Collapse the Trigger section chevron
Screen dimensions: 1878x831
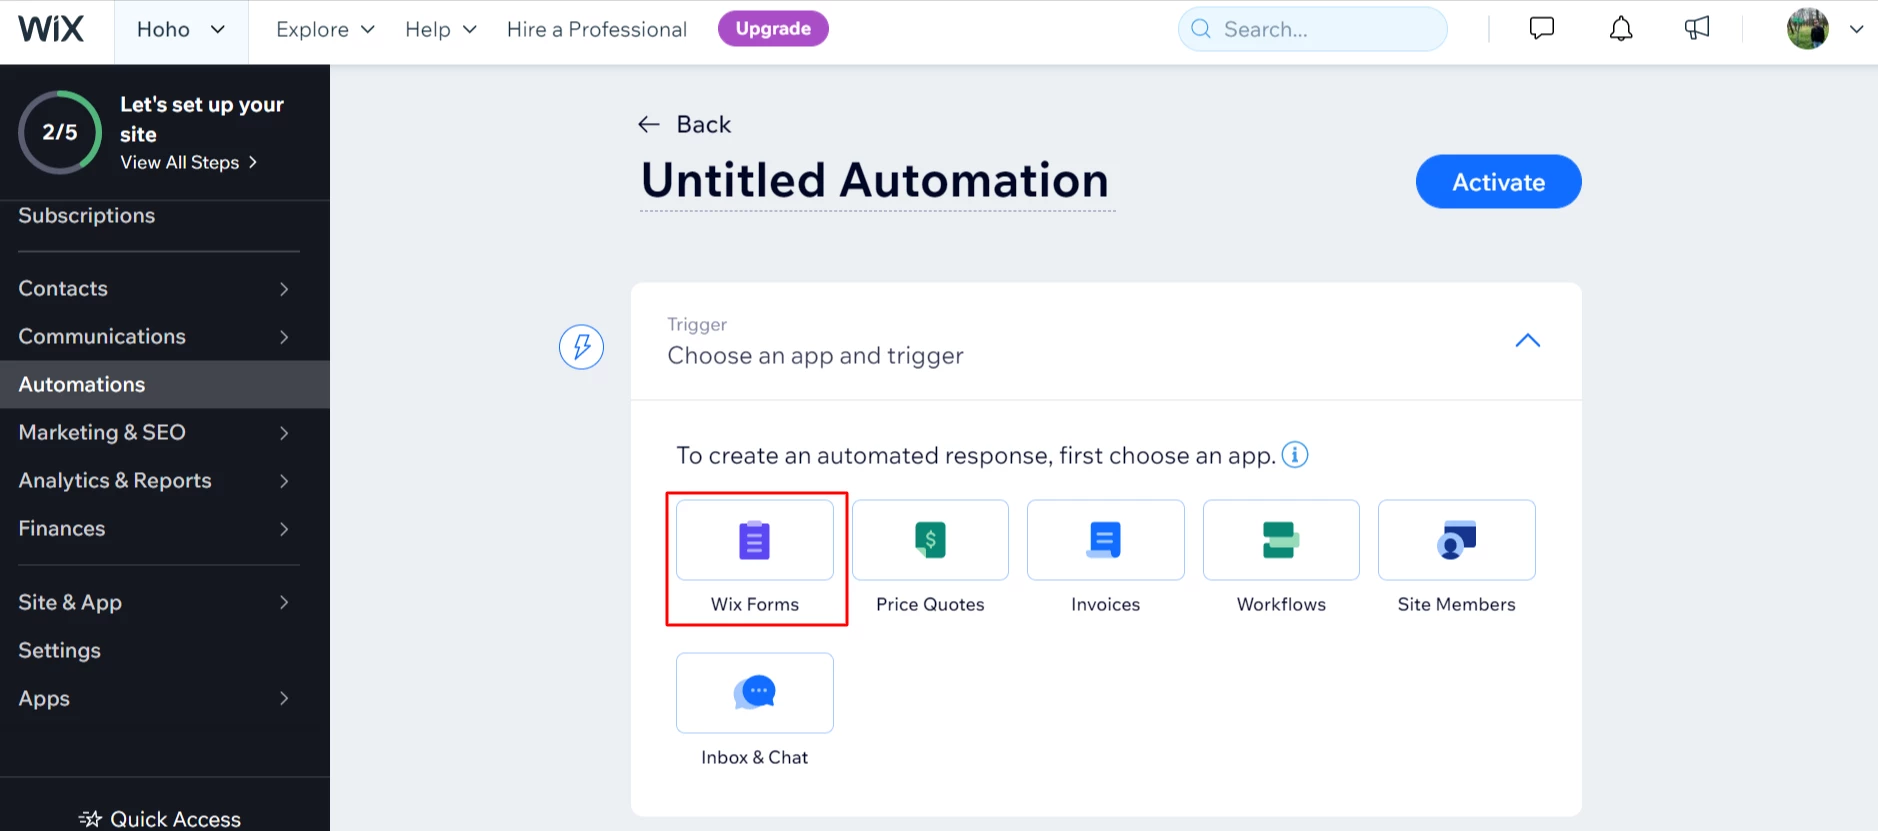click(1528, 341)
